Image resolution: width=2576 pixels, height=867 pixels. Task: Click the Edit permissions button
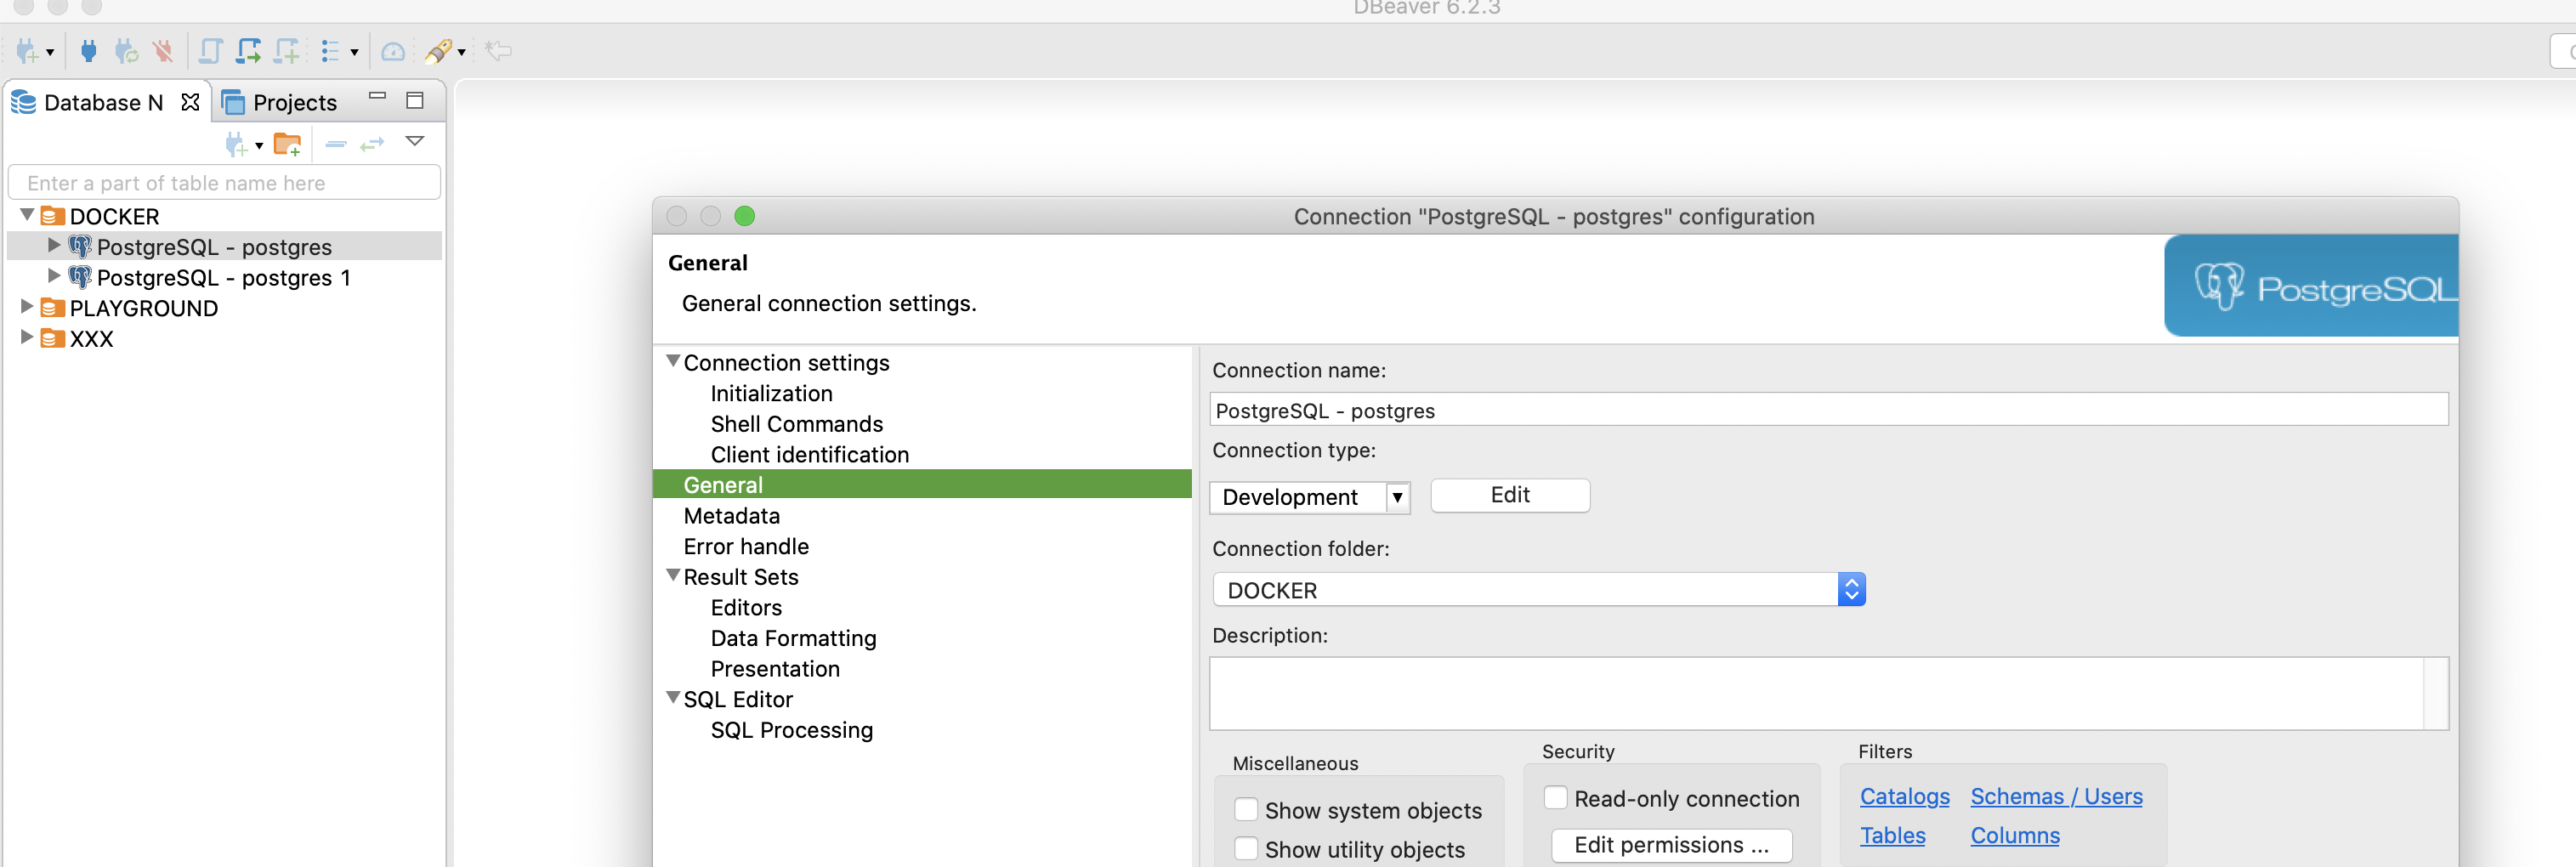(x=1671, y=845)
